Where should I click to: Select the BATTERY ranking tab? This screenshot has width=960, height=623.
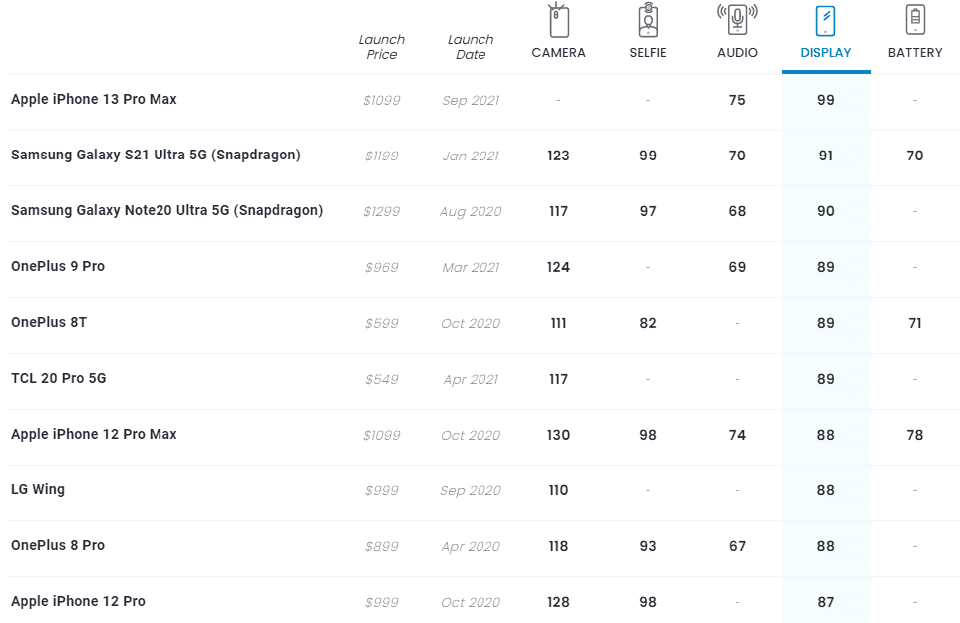coord(915,53)
